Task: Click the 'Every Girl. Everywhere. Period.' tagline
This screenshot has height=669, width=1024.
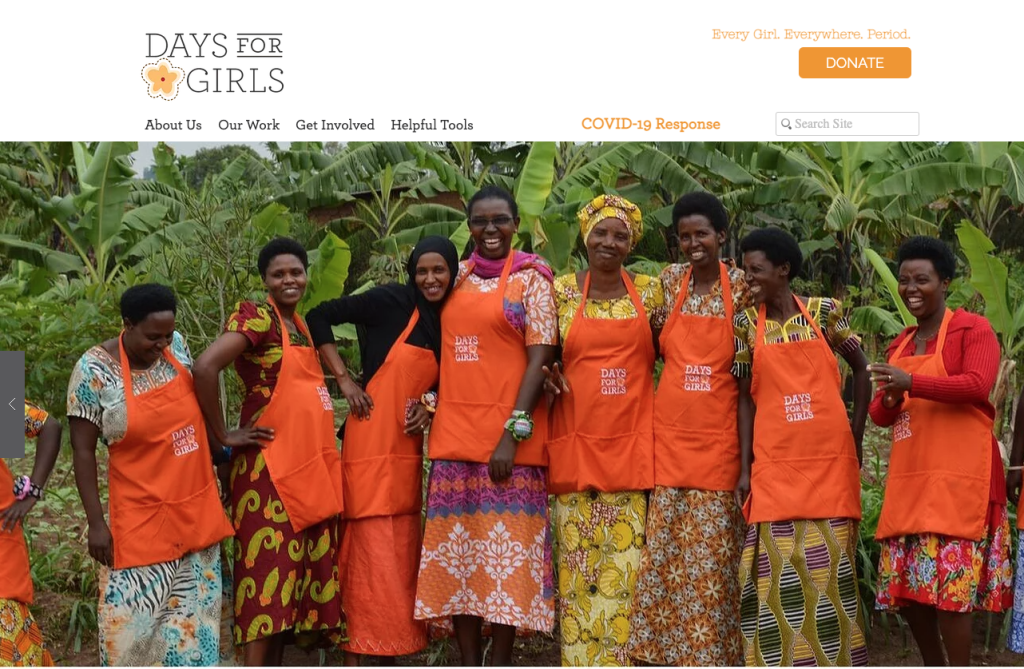Action: (810, 34)
